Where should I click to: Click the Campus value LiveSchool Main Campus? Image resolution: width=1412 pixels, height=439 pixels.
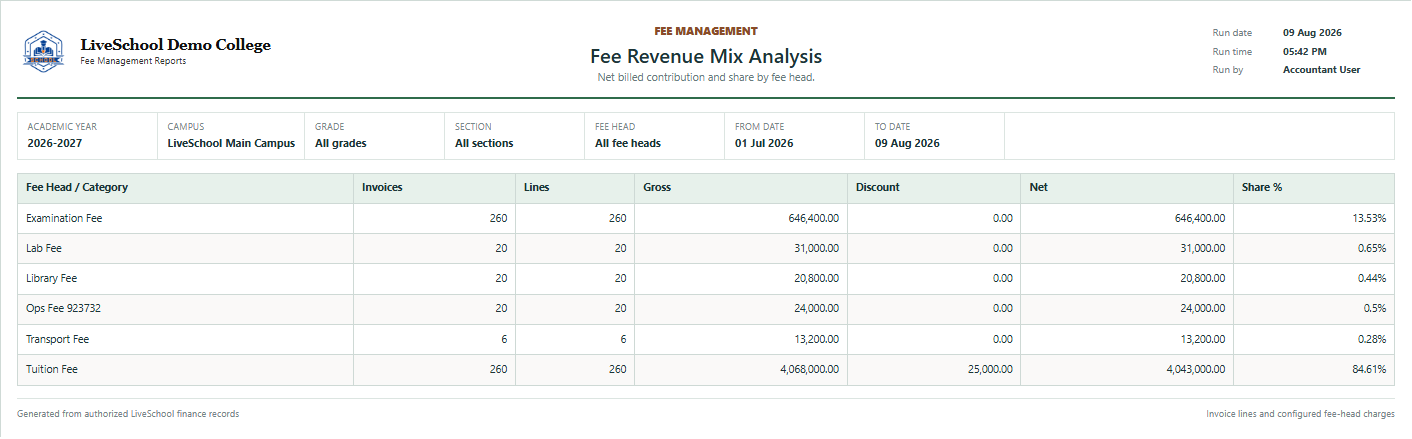coord(231,143)
